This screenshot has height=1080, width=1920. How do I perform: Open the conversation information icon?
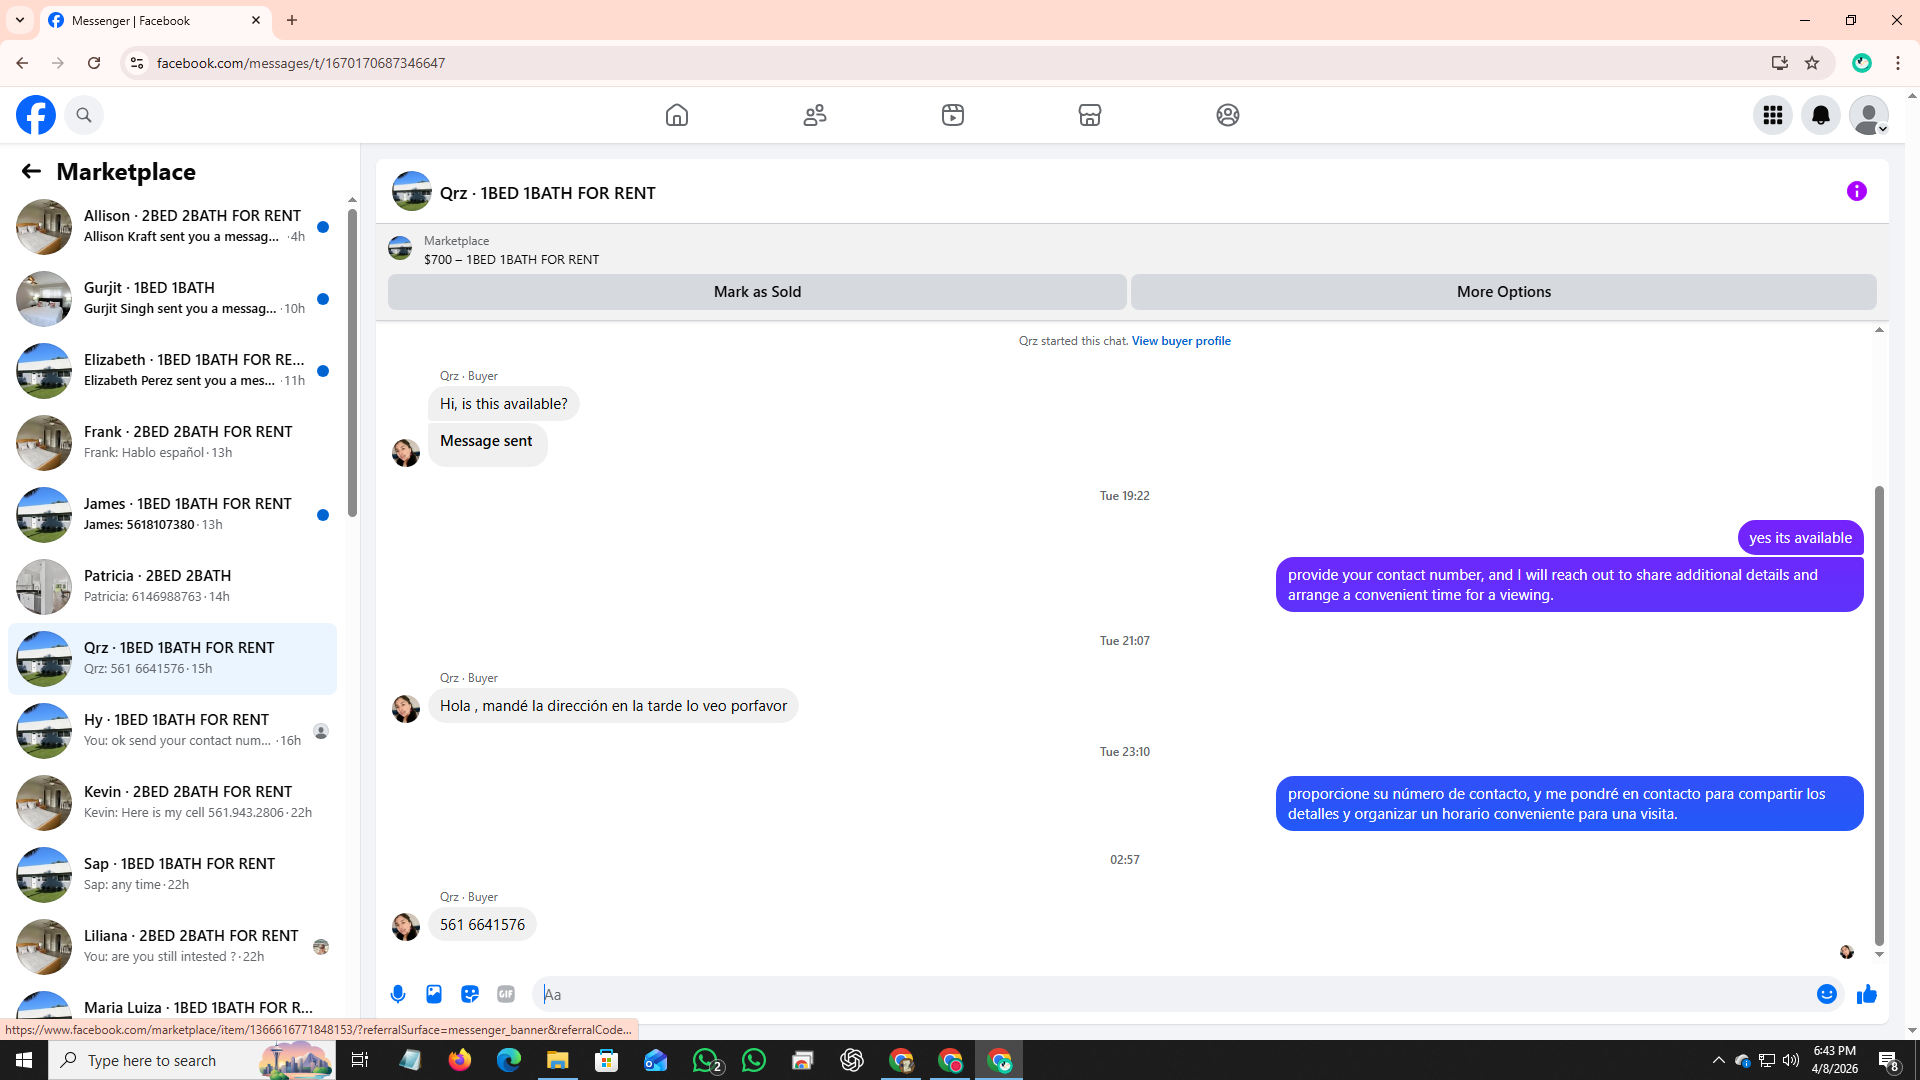point(1857,191)
